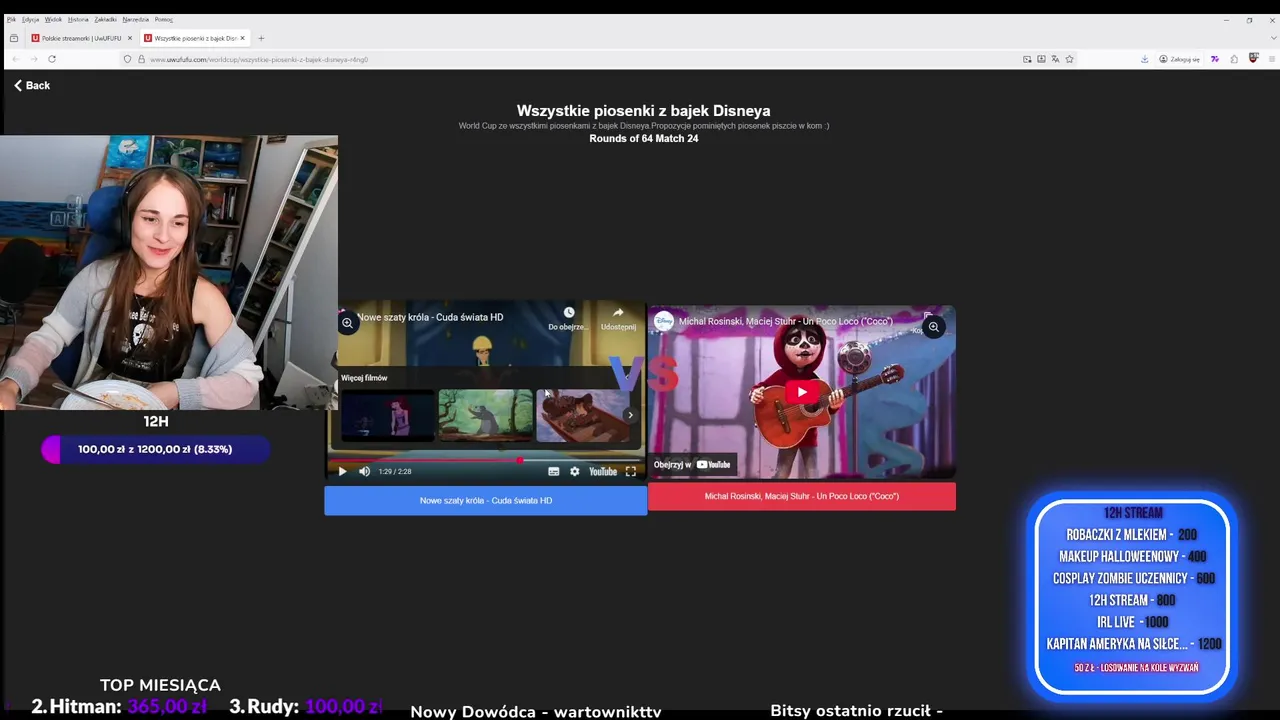Vote for Nowe szaty króla - Cuda świata HD

coord(485,500)
